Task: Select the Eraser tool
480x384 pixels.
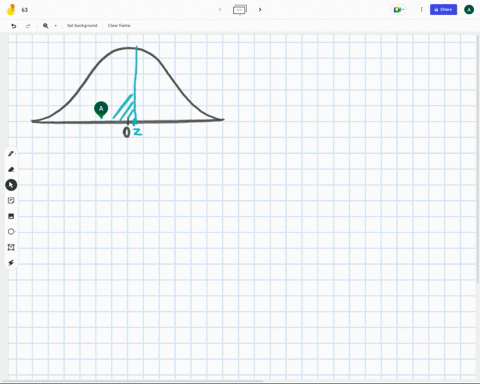Action: [x=11, y=169]
